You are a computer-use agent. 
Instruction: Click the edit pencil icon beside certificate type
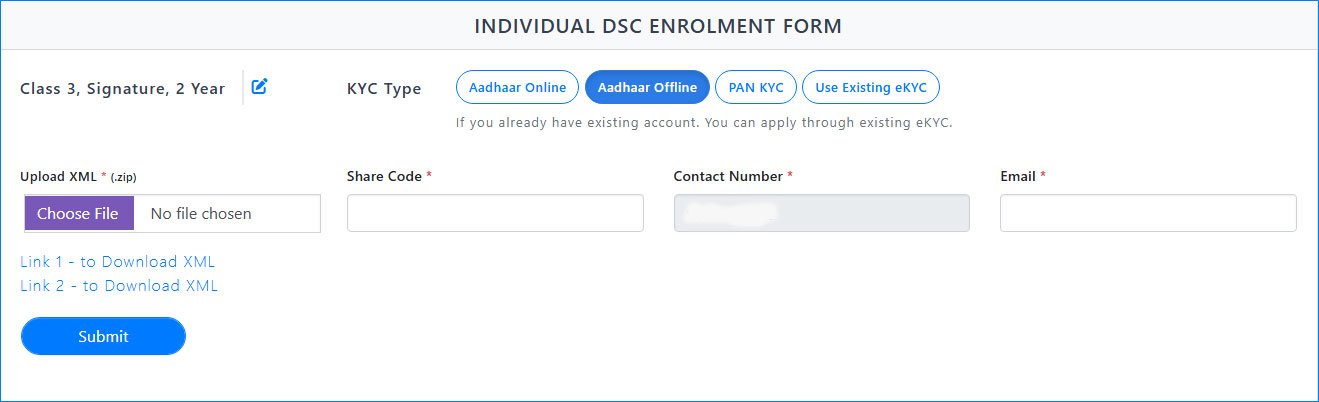[259, 87]
